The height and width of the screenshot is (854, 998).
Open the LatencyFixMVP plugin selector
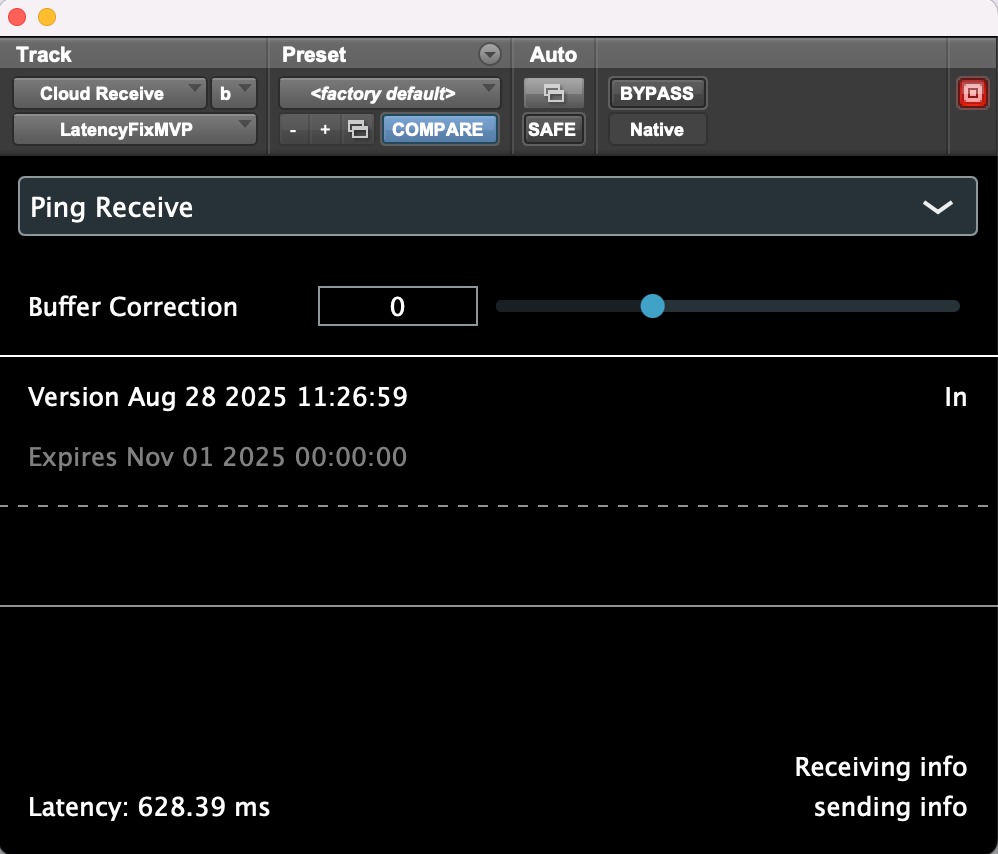tap(135, 129)
